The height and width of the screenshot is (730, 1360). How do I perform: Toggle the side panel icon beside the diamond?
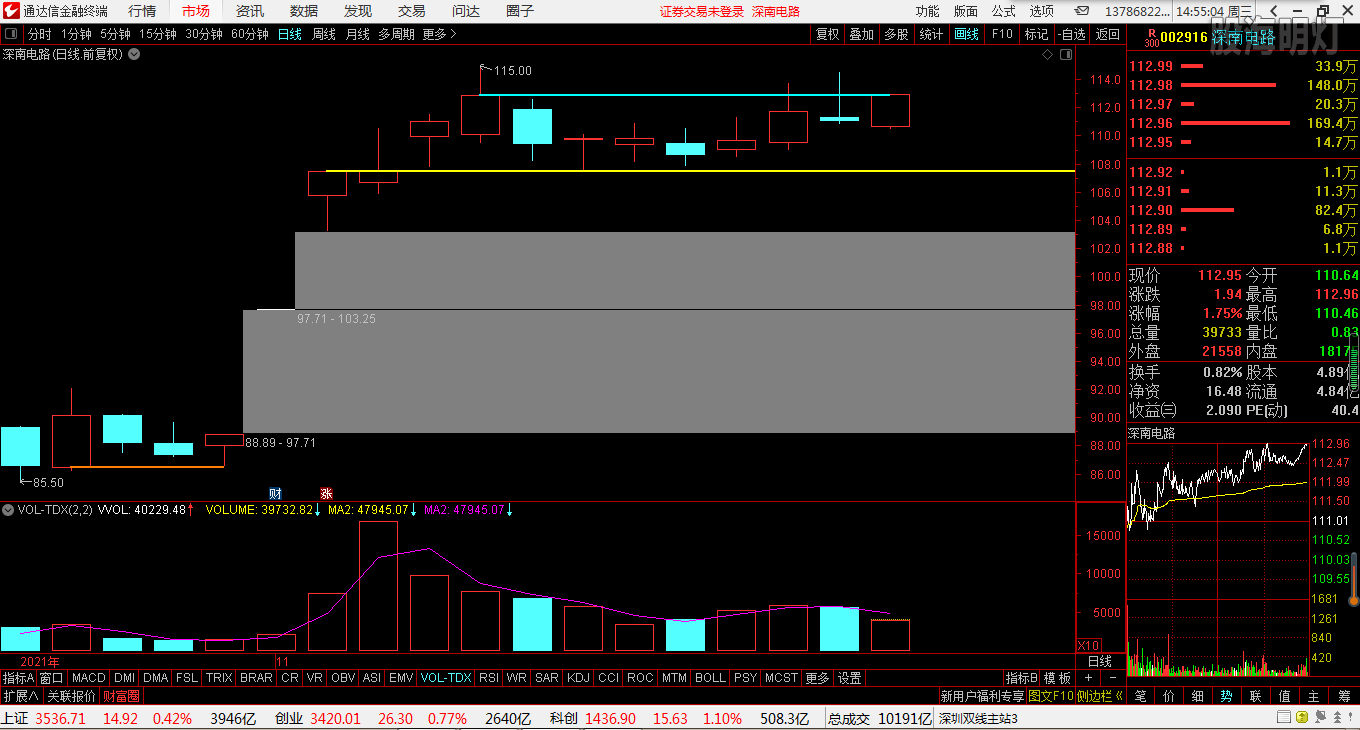1066,54
